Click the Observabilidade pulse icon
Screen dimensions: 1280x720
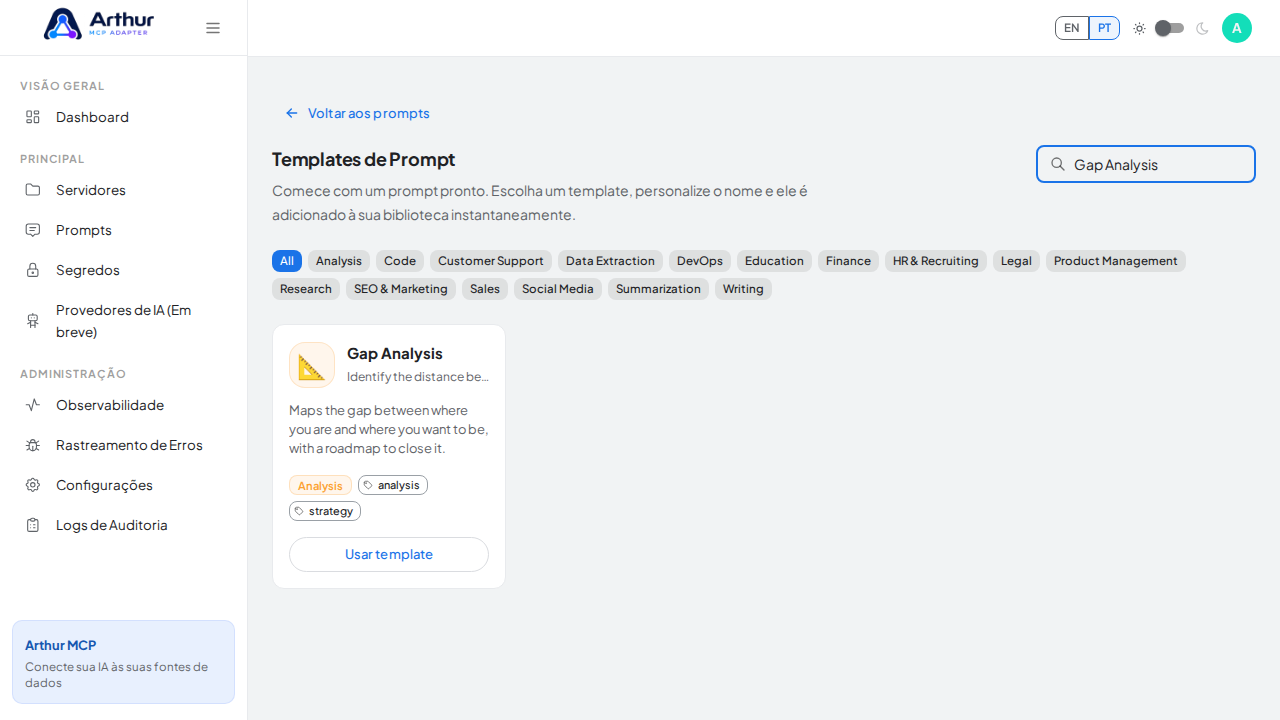tap(33, 405)
